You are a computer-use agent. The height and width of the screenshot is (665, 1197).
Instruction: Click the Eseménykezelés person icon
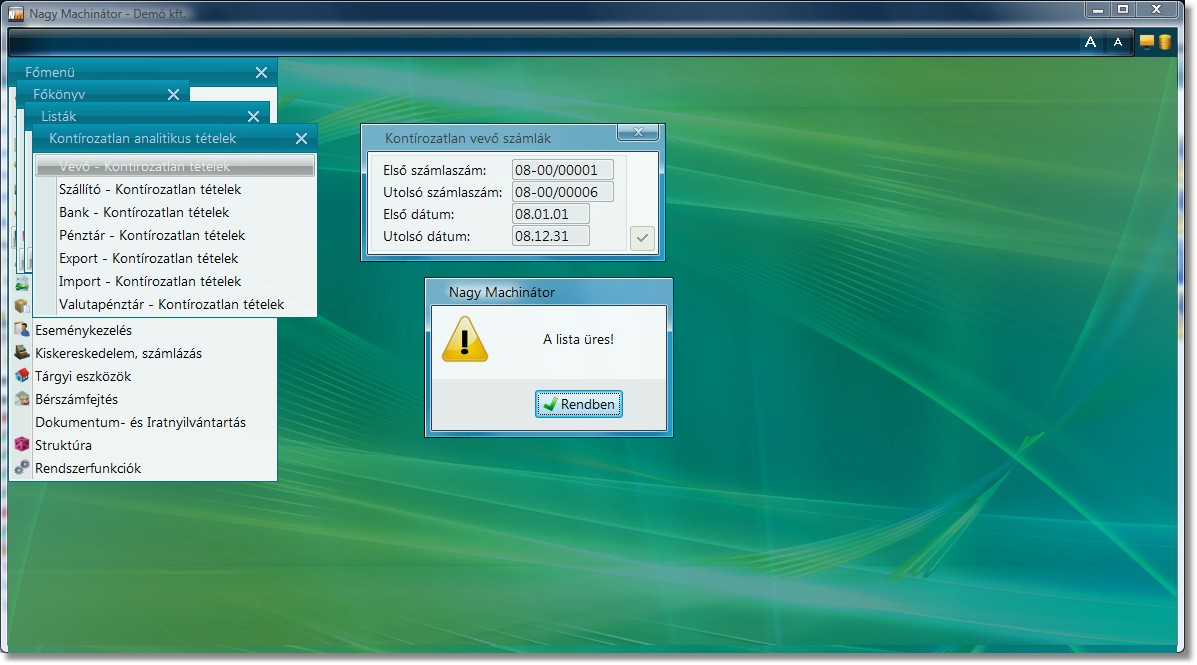point(22,330)
